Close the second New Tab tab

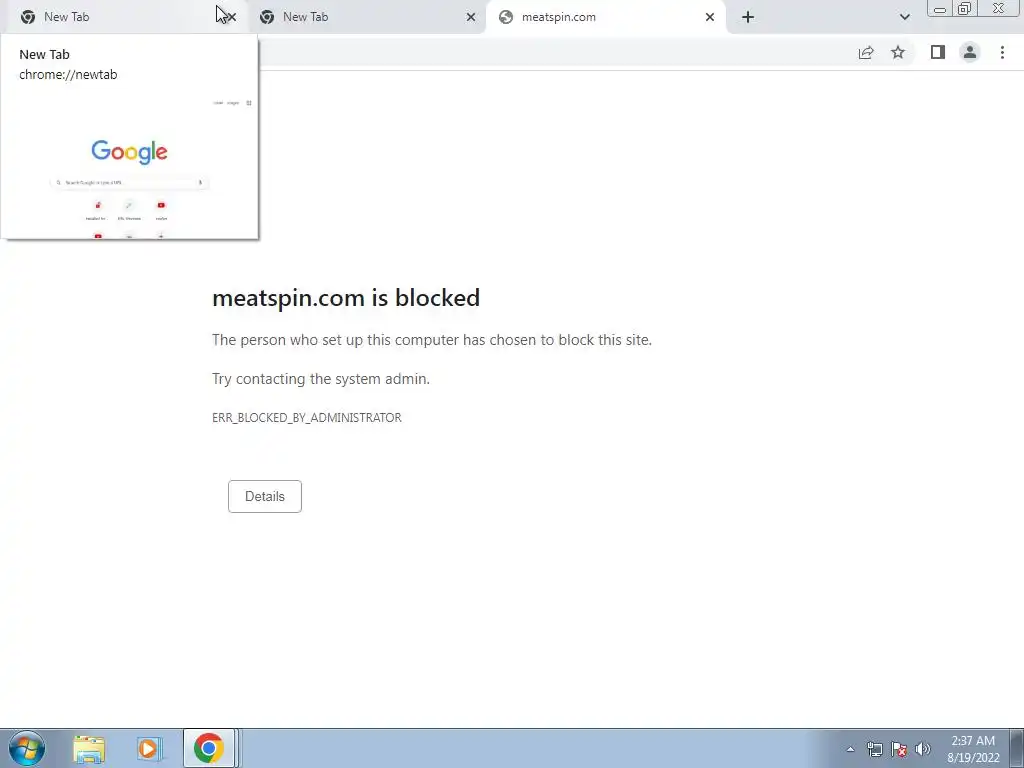tap(471, 17)
